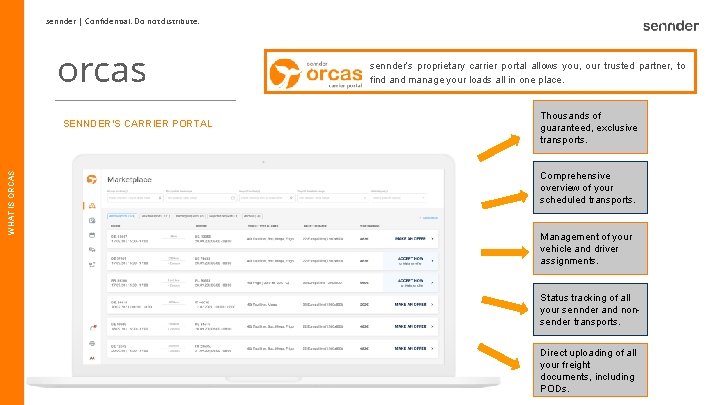720x405 pixels.
Task: Expand chevron of the last load row
Action: click(433, 349)
